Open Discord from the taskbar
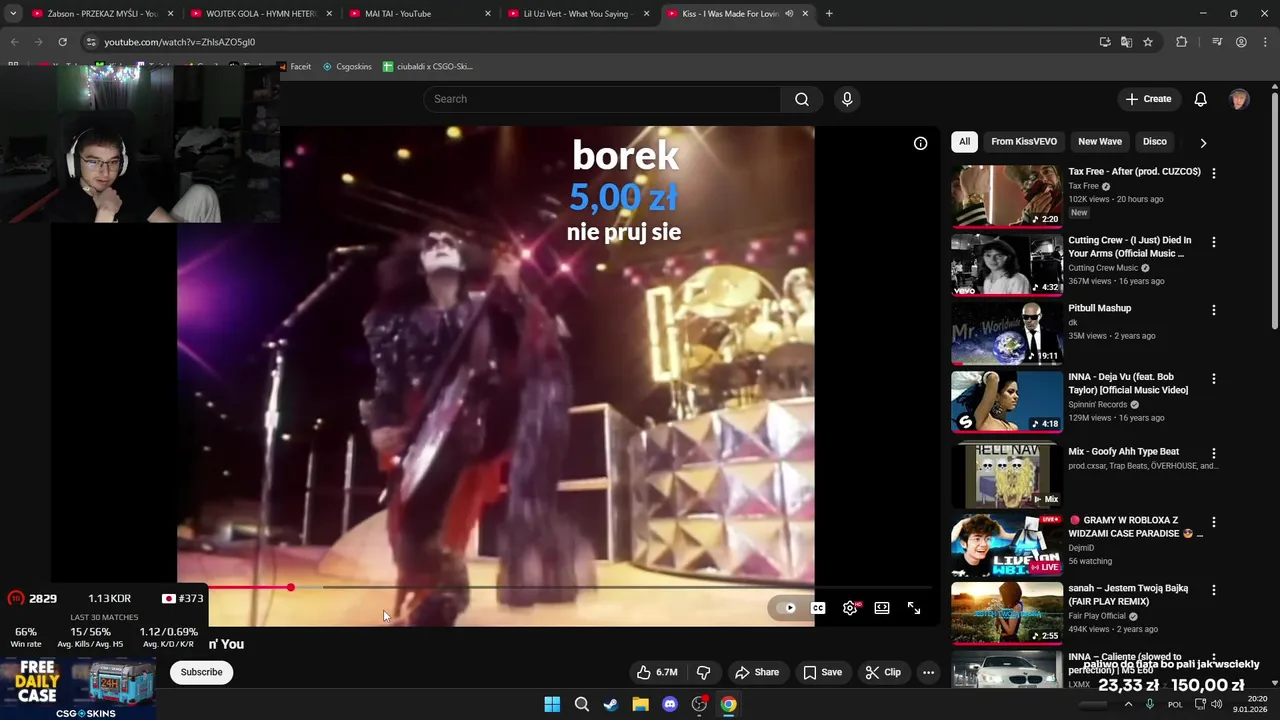This screenshot has height=720, width=1280. (x=670, y=704)
